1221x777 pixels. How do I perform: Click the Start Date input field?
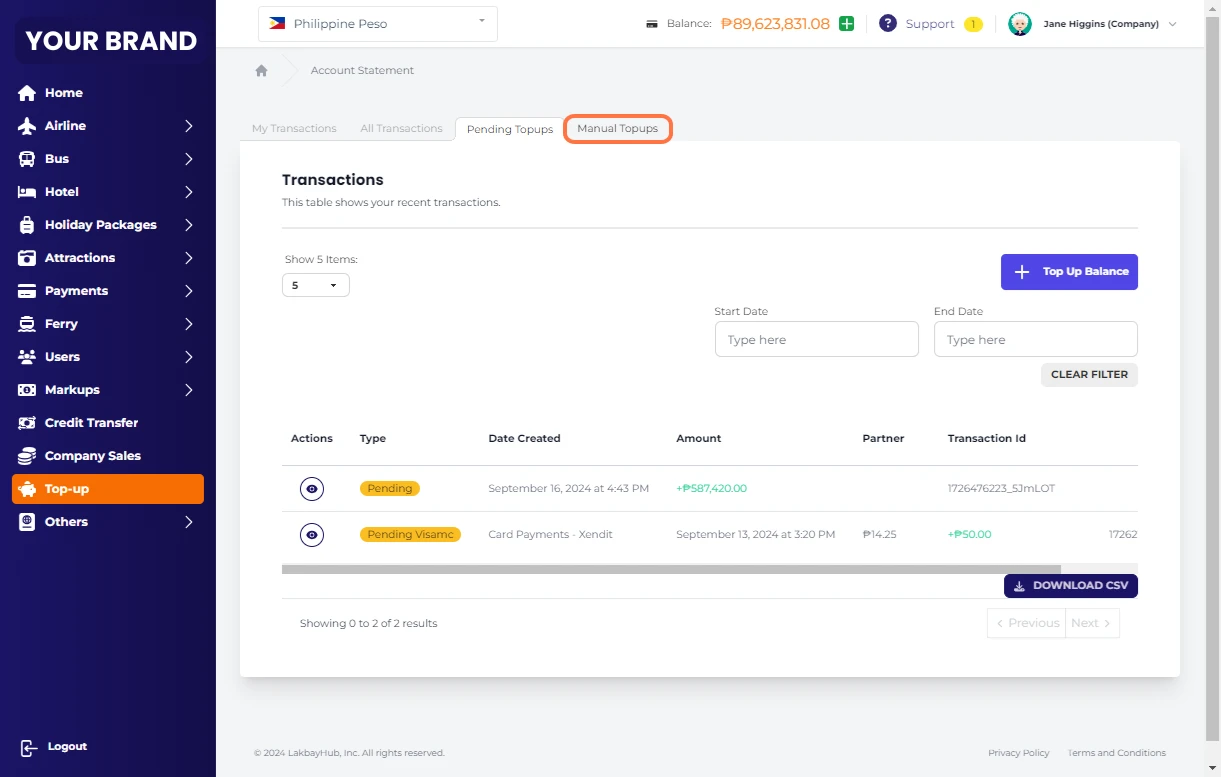tap(816, 340)
